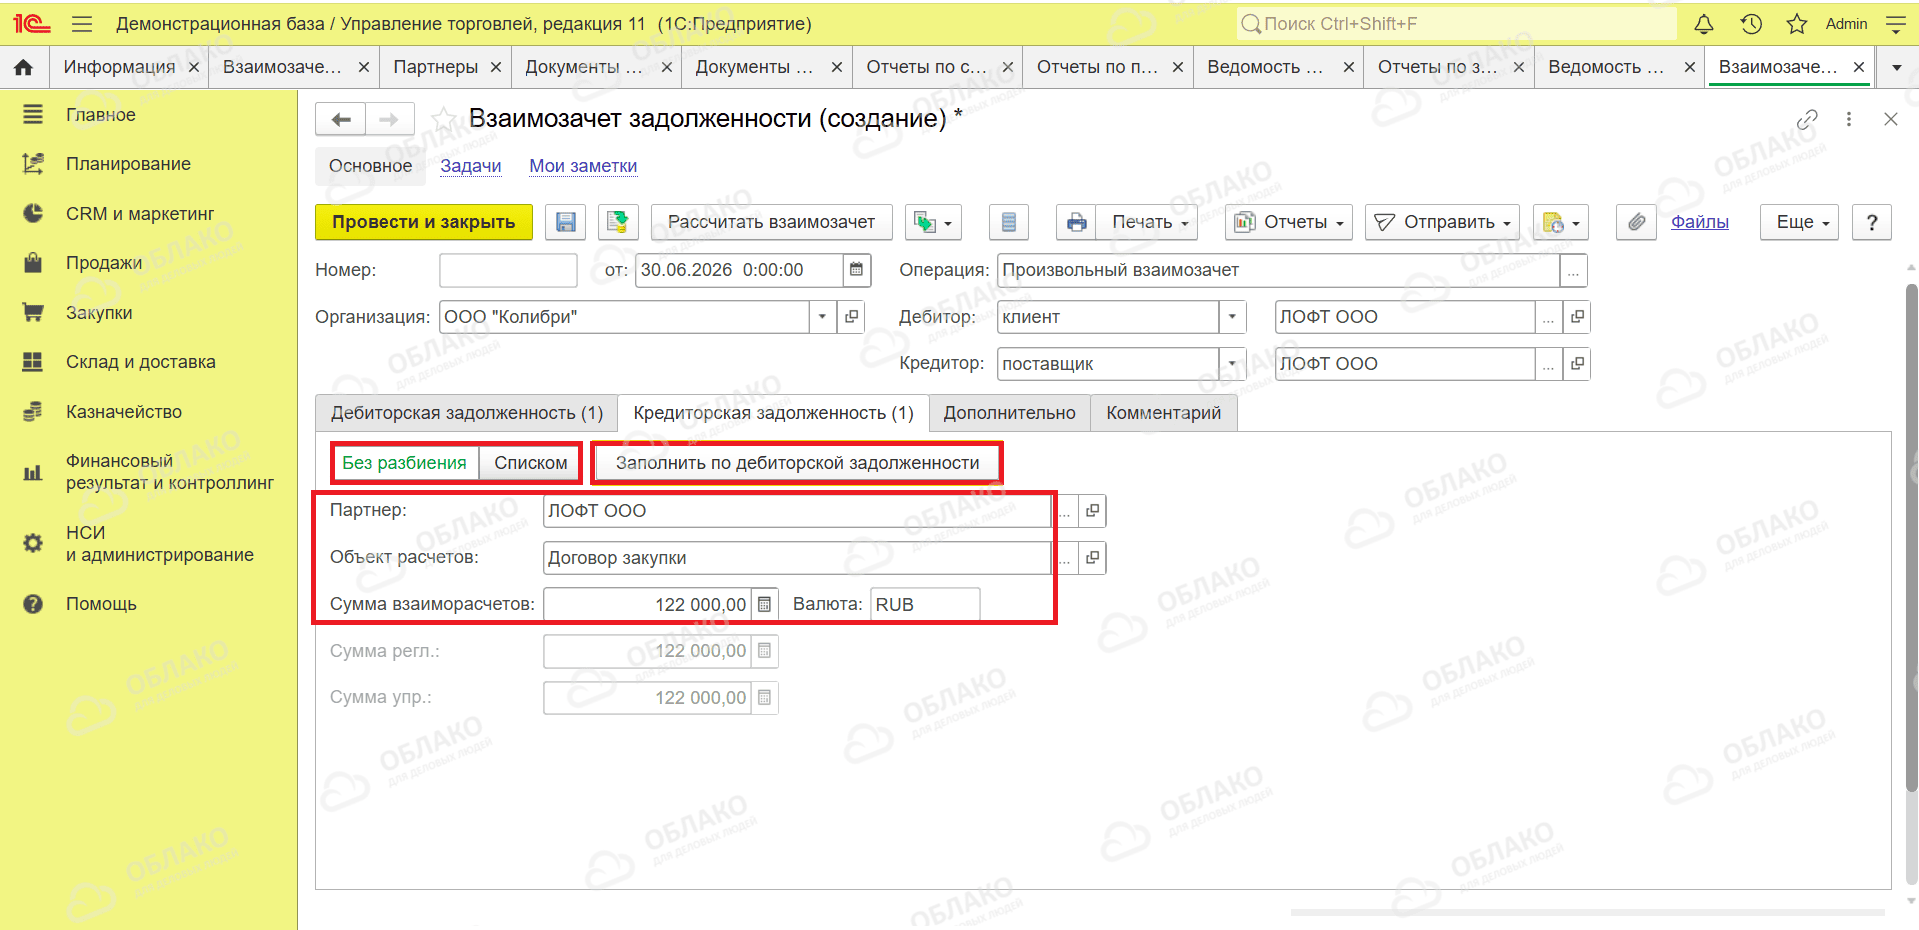Open debtor ЛОФТ ООО card icon
Screen dimensions: 1919x930
(1577, 317)
